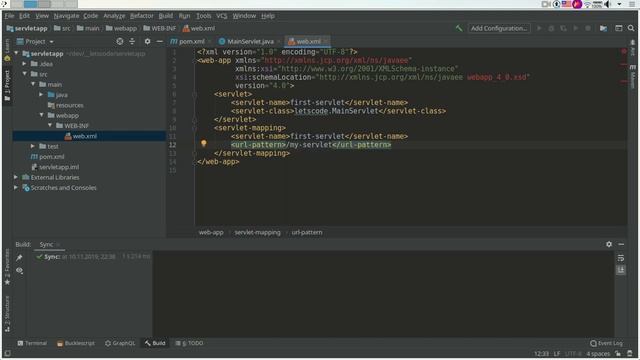This screenshot has width=640, height=360.
Task: Expand the test folder
Action: (33, 146)
